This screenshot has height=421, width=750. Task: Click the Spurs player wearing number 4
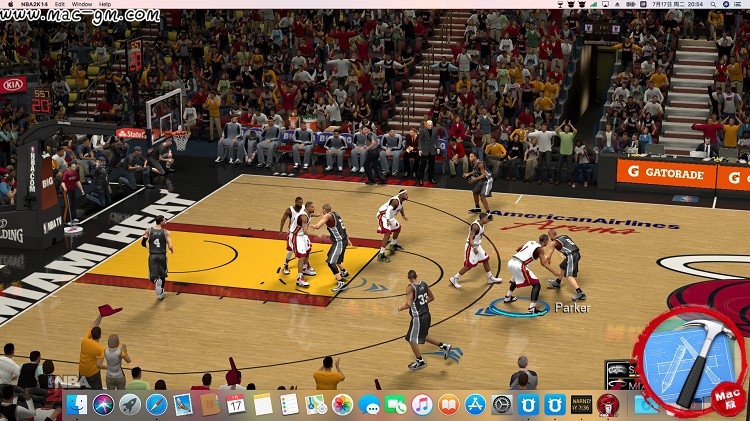point(157,257)
